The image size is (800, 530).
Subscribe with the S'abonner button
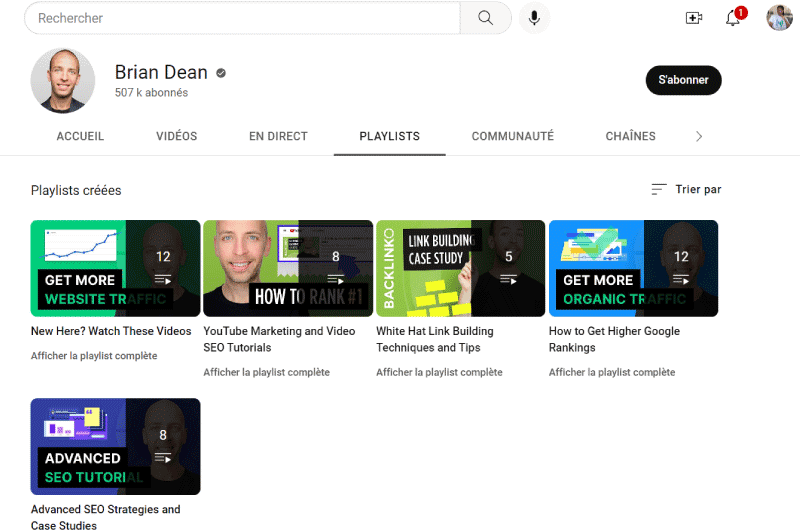pos(683,80)
